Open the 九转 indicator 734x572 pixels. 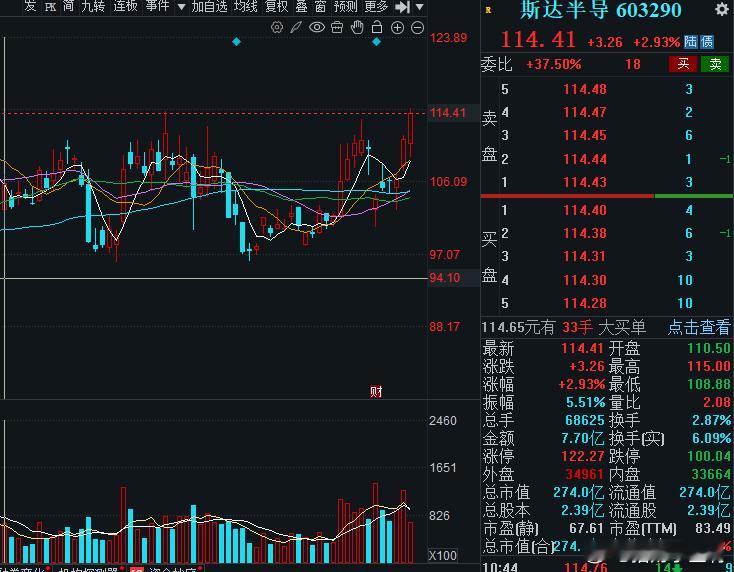(93, 6)
